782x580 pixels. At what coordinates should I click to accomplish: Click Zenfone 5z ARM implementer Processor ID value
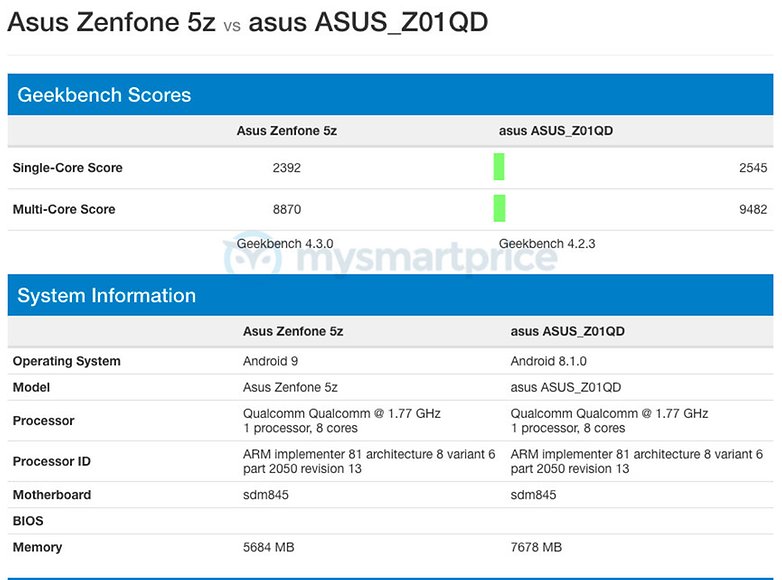(x=369, y=461)
